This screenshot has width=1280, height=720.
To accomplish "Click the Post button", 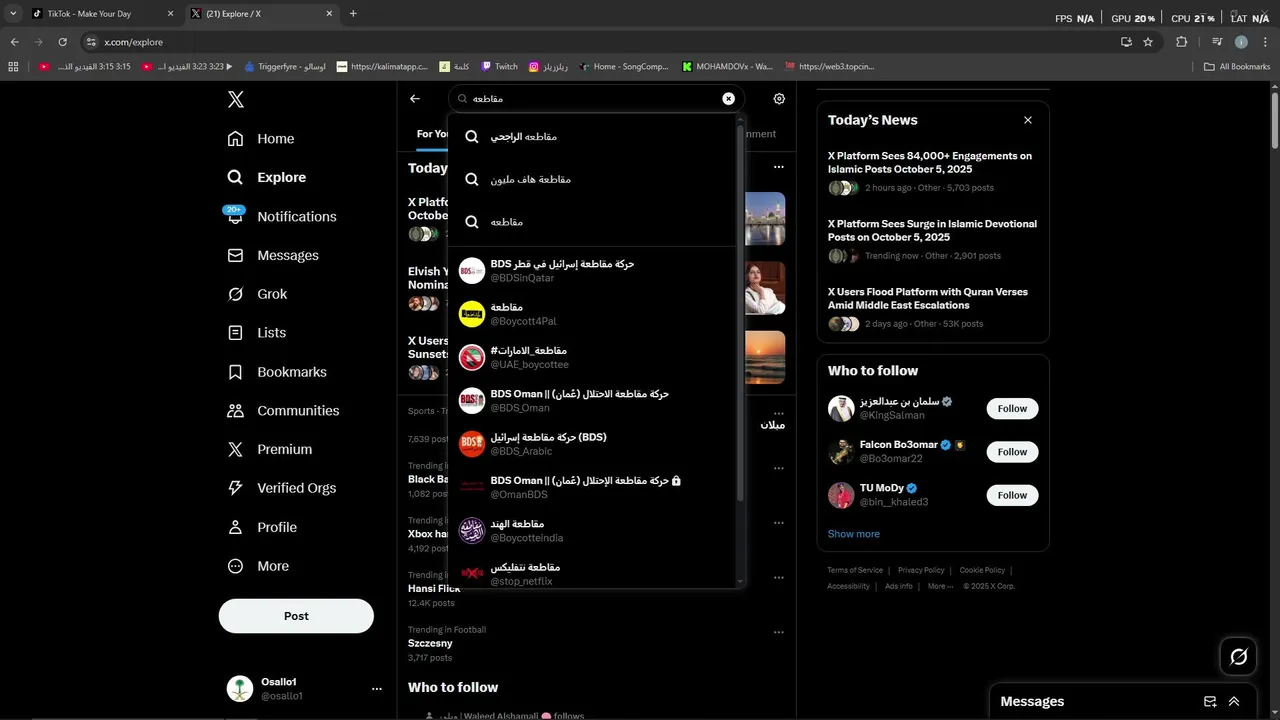I will [296, 616].
